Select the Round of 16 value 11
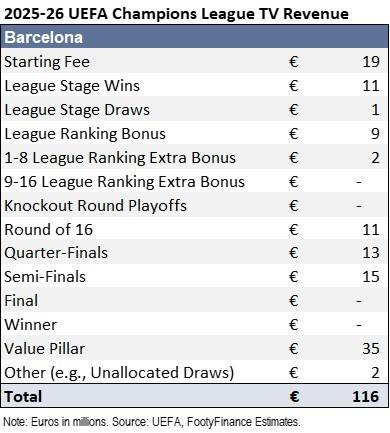Viewport: 390px width, 433px height. (371, 230)
